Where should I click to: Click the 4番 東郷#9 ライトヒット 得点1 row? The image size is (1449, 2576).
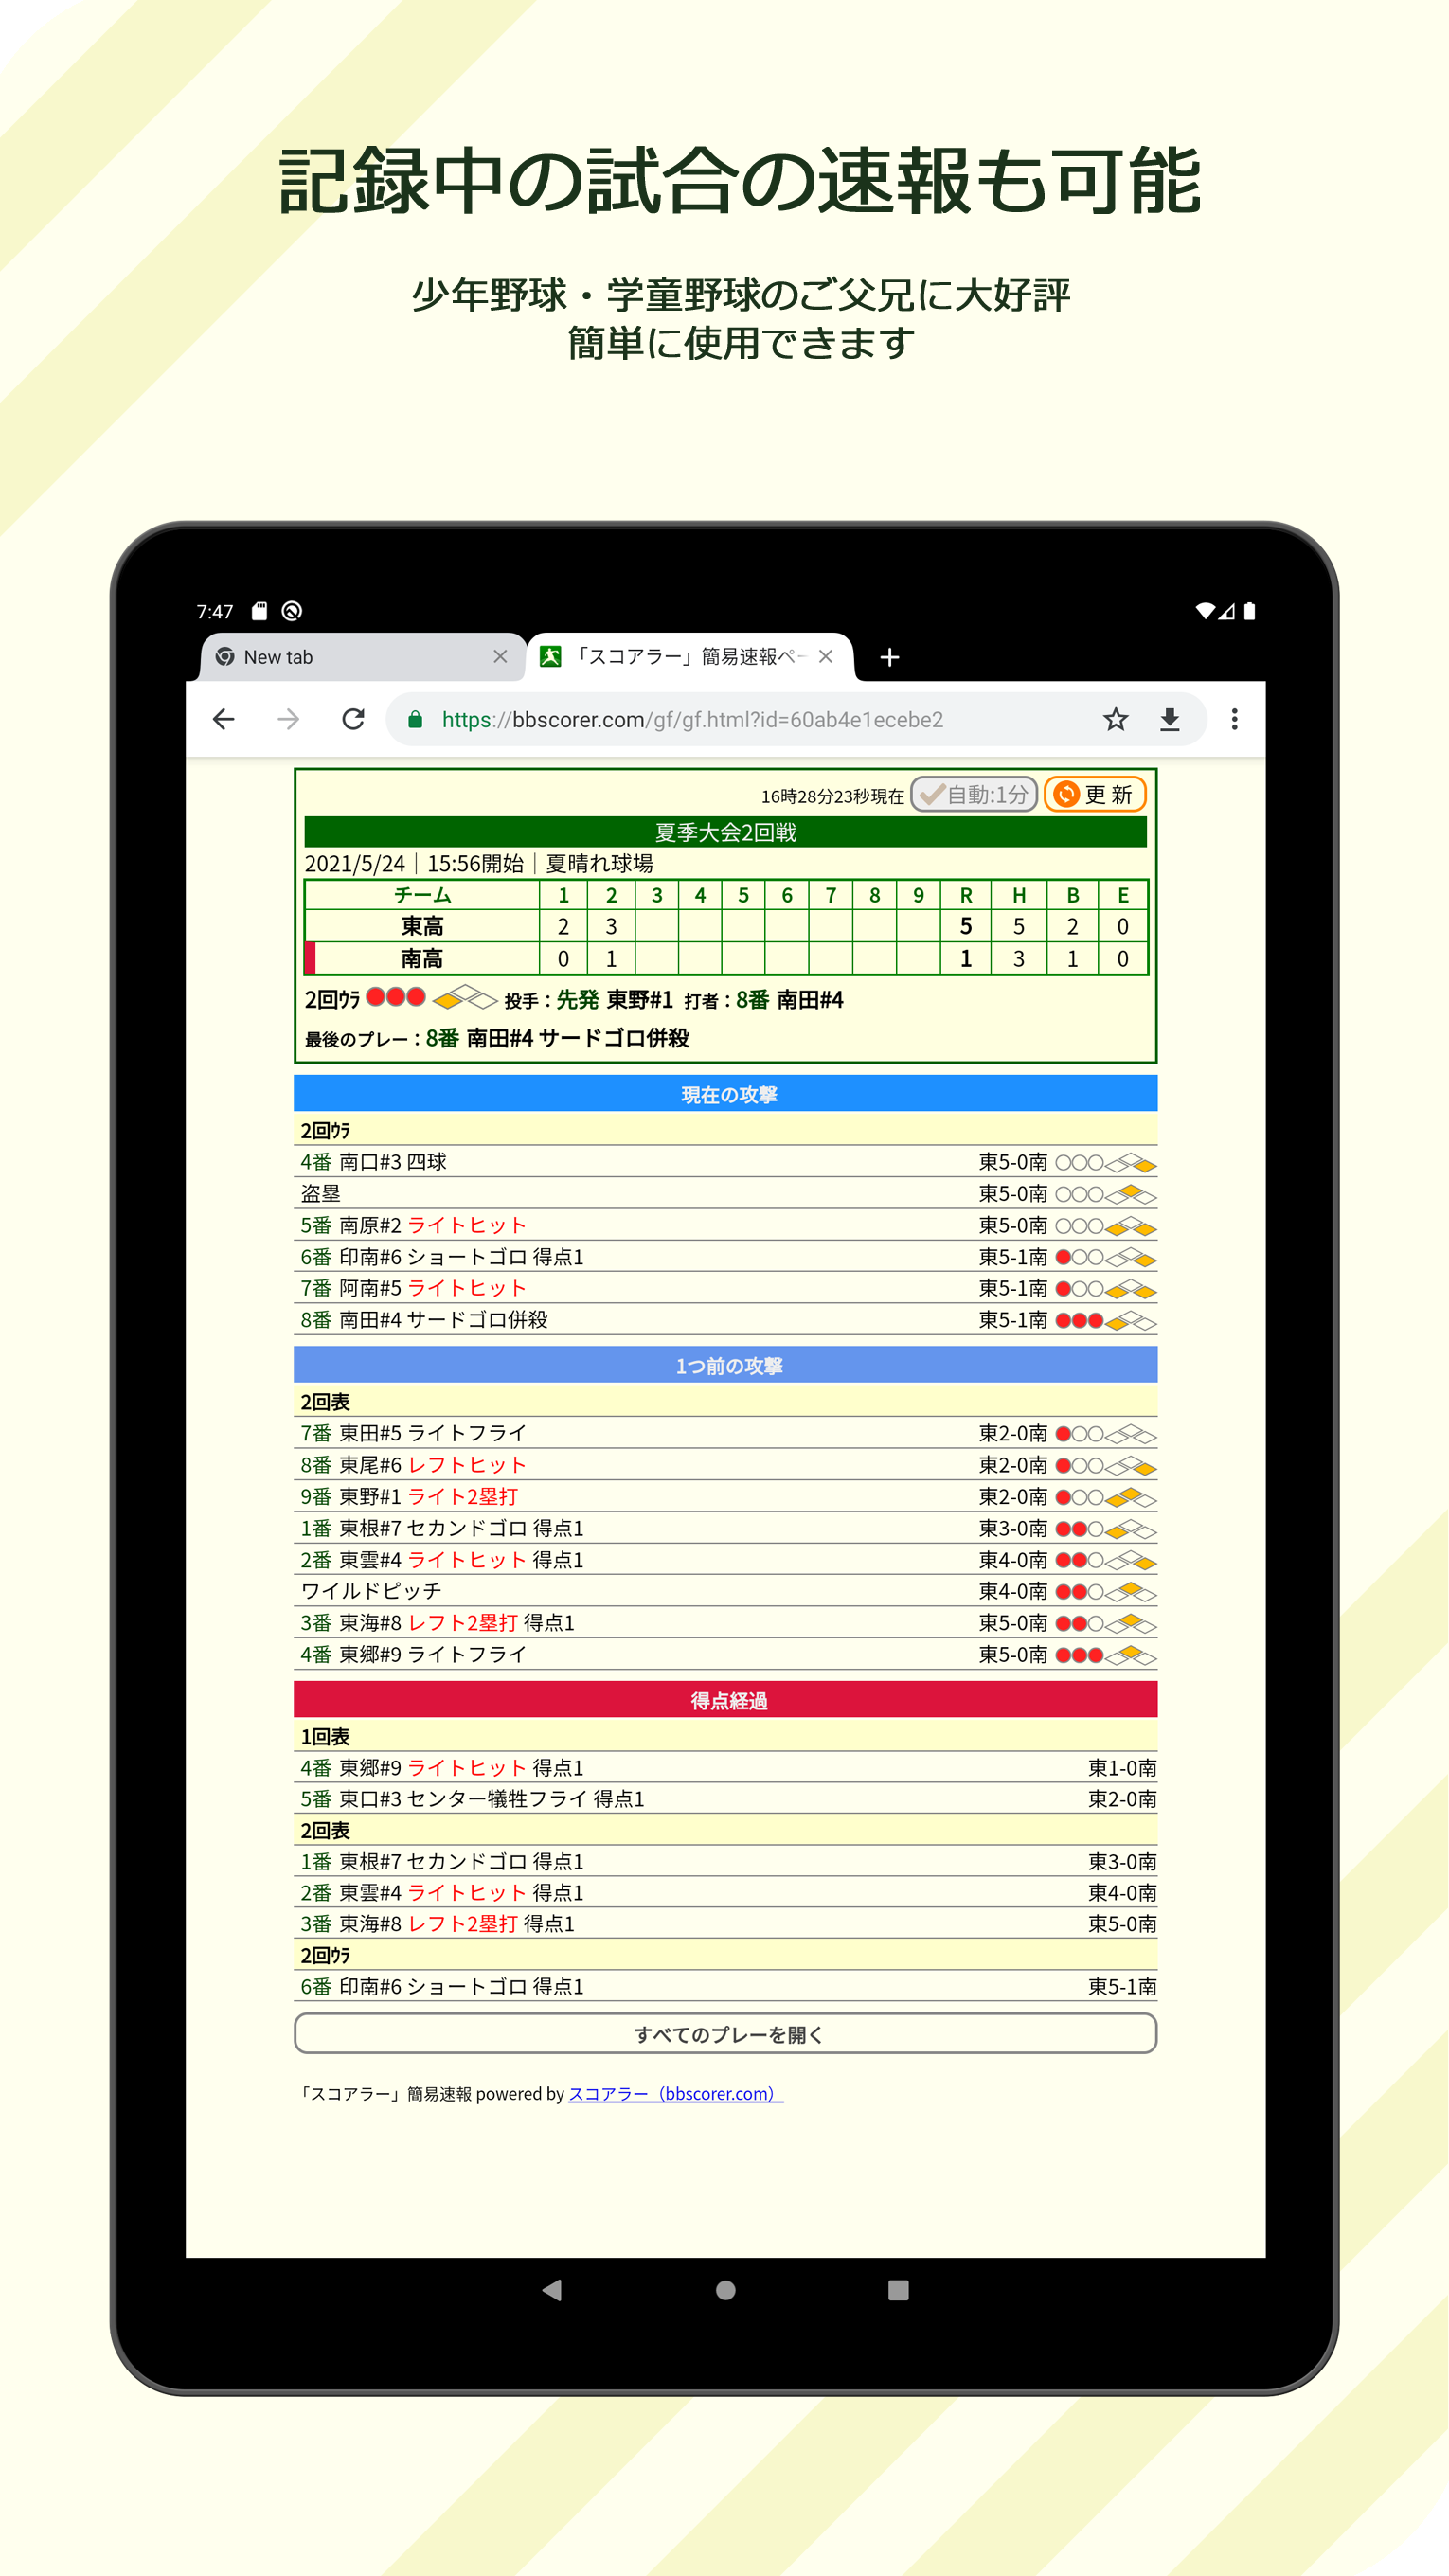click(725, 1768)
